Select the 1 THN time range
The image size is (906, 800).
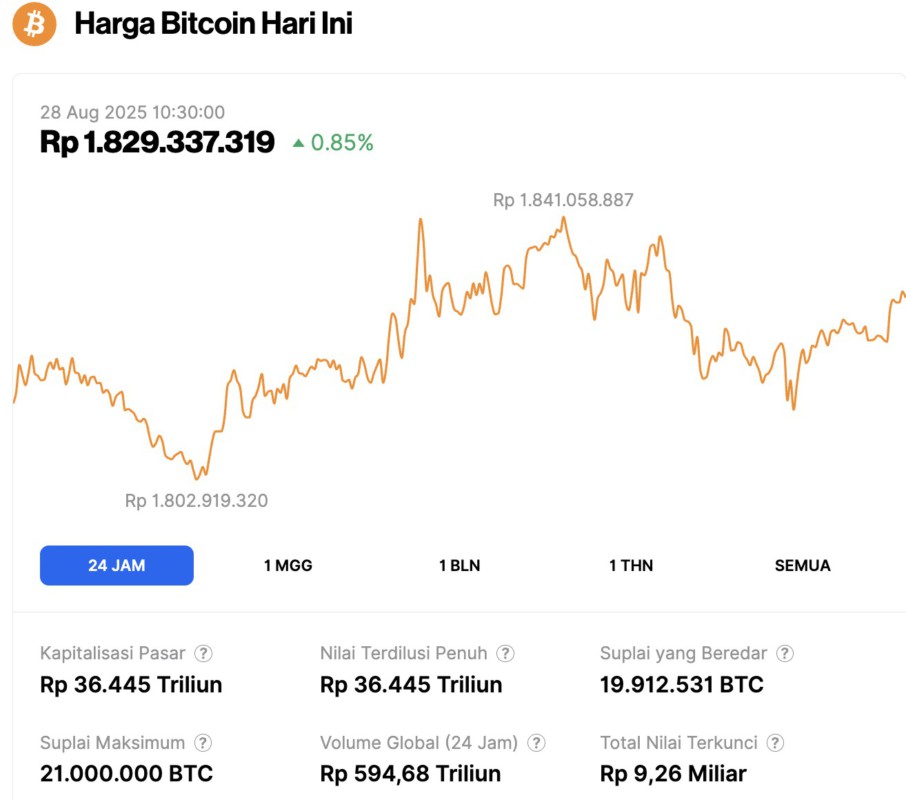tap(632, 565)
